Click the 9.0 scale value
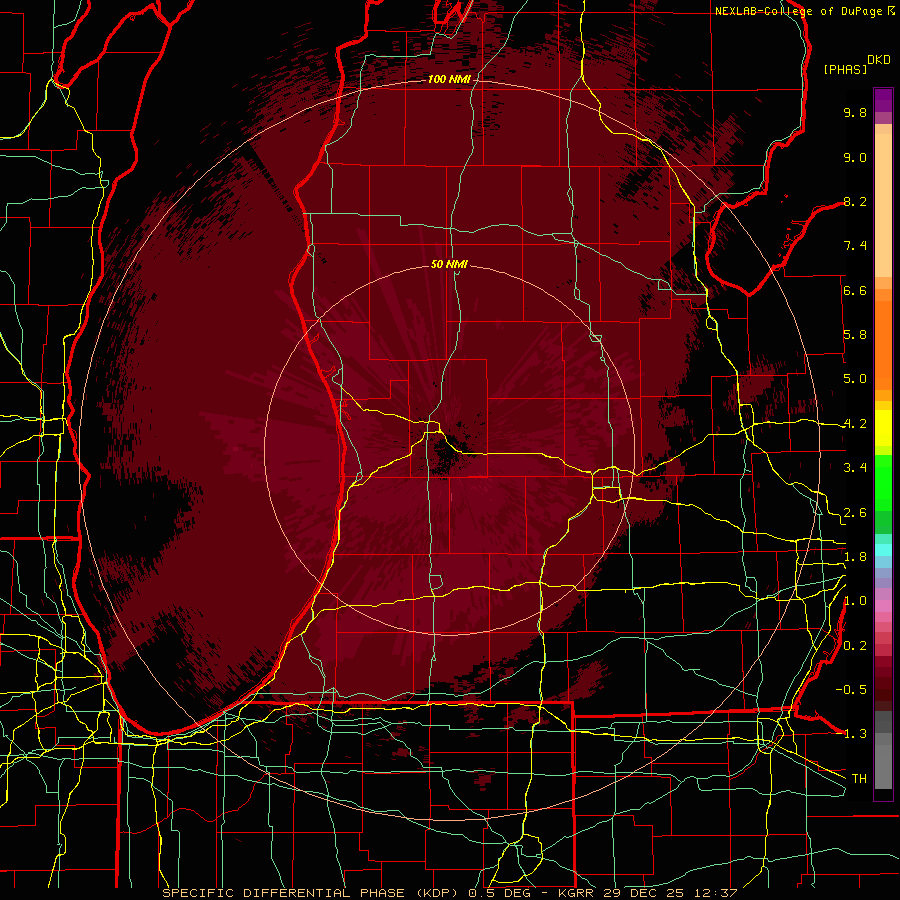Viewport: 900px width, 900px height. click(855, 157)
